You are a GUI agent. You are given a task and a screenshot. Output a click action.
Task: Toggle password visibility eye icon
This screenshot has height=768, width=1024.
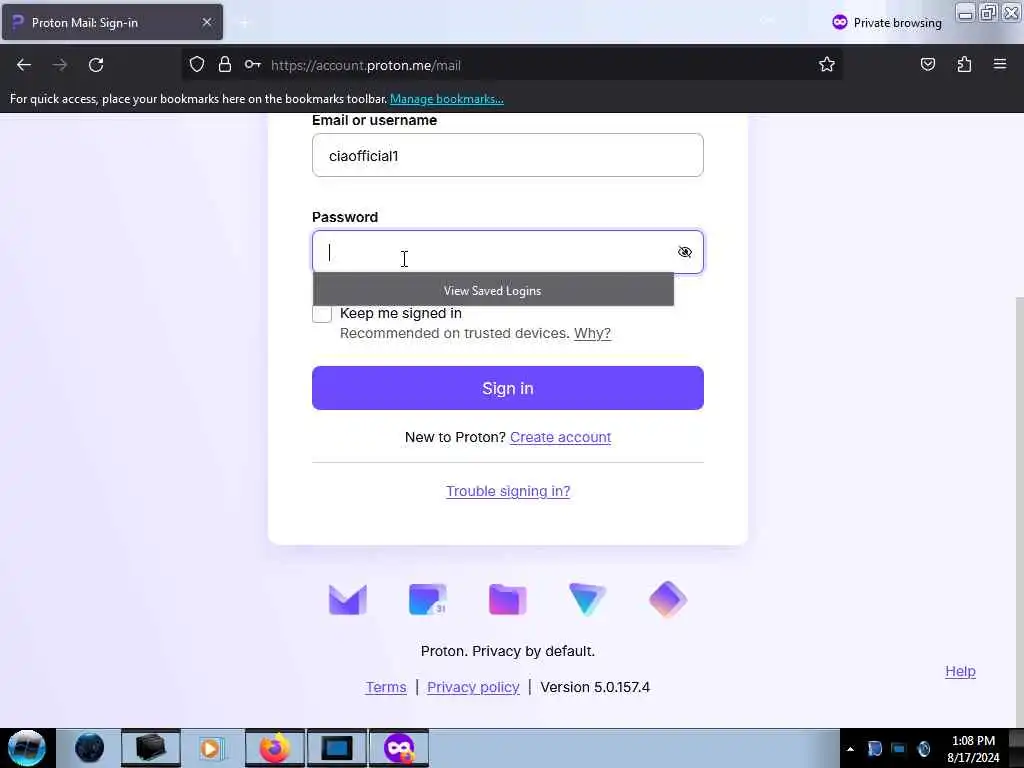(x=684, y=252)
